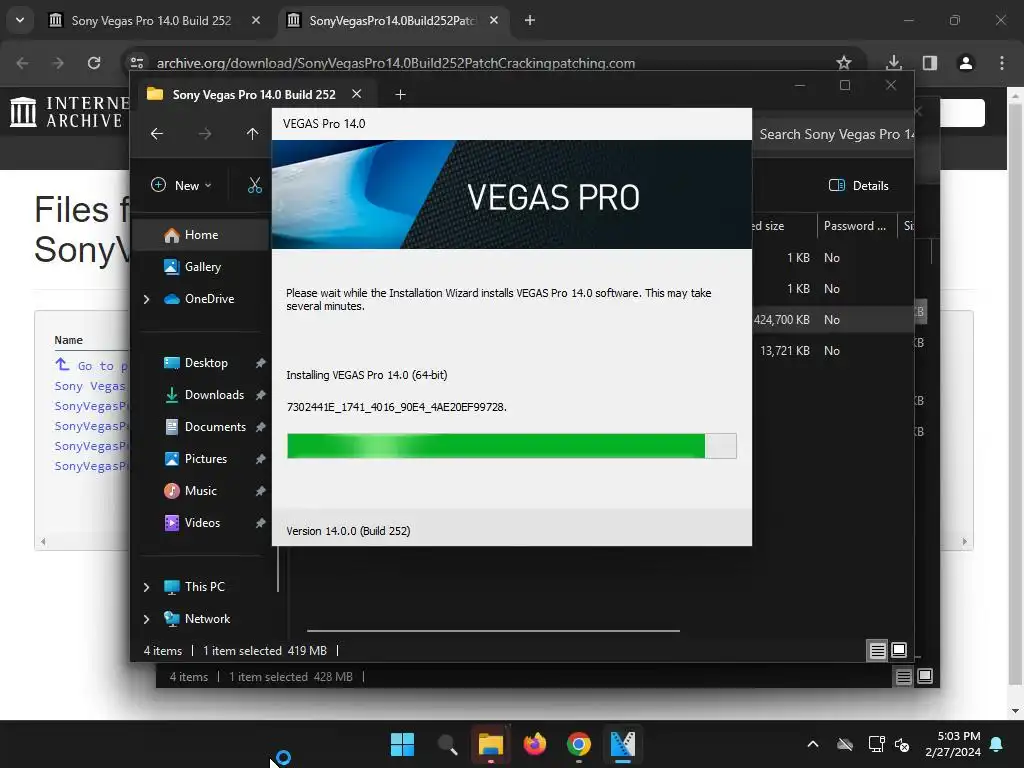The height and width of the screenshot is (768, 1024).
Task: Switch the rear Explorer window to details view
Action: click(x=903, y=677)
